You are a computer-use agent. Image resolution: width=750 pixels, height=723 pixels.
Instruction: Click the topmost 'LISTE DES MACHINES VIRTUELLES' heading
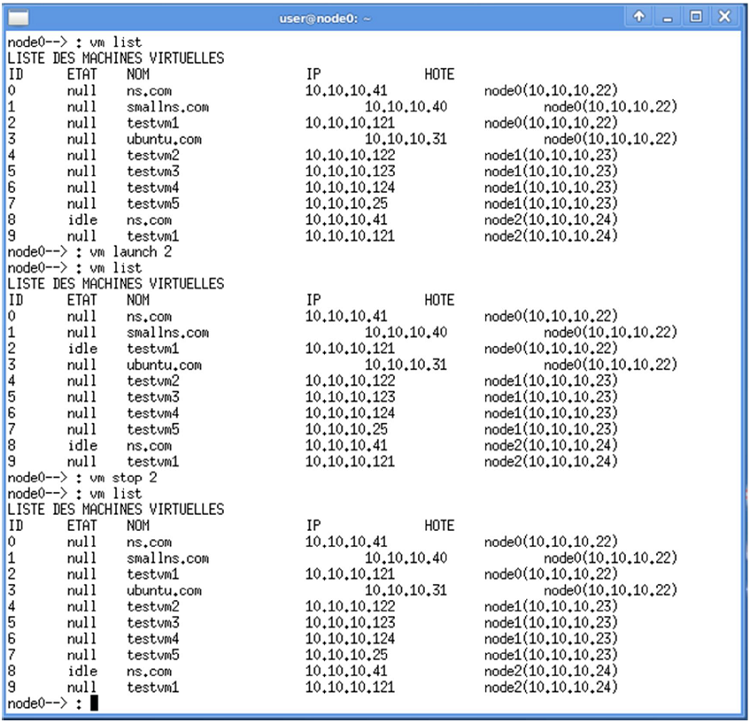[115, 58]
